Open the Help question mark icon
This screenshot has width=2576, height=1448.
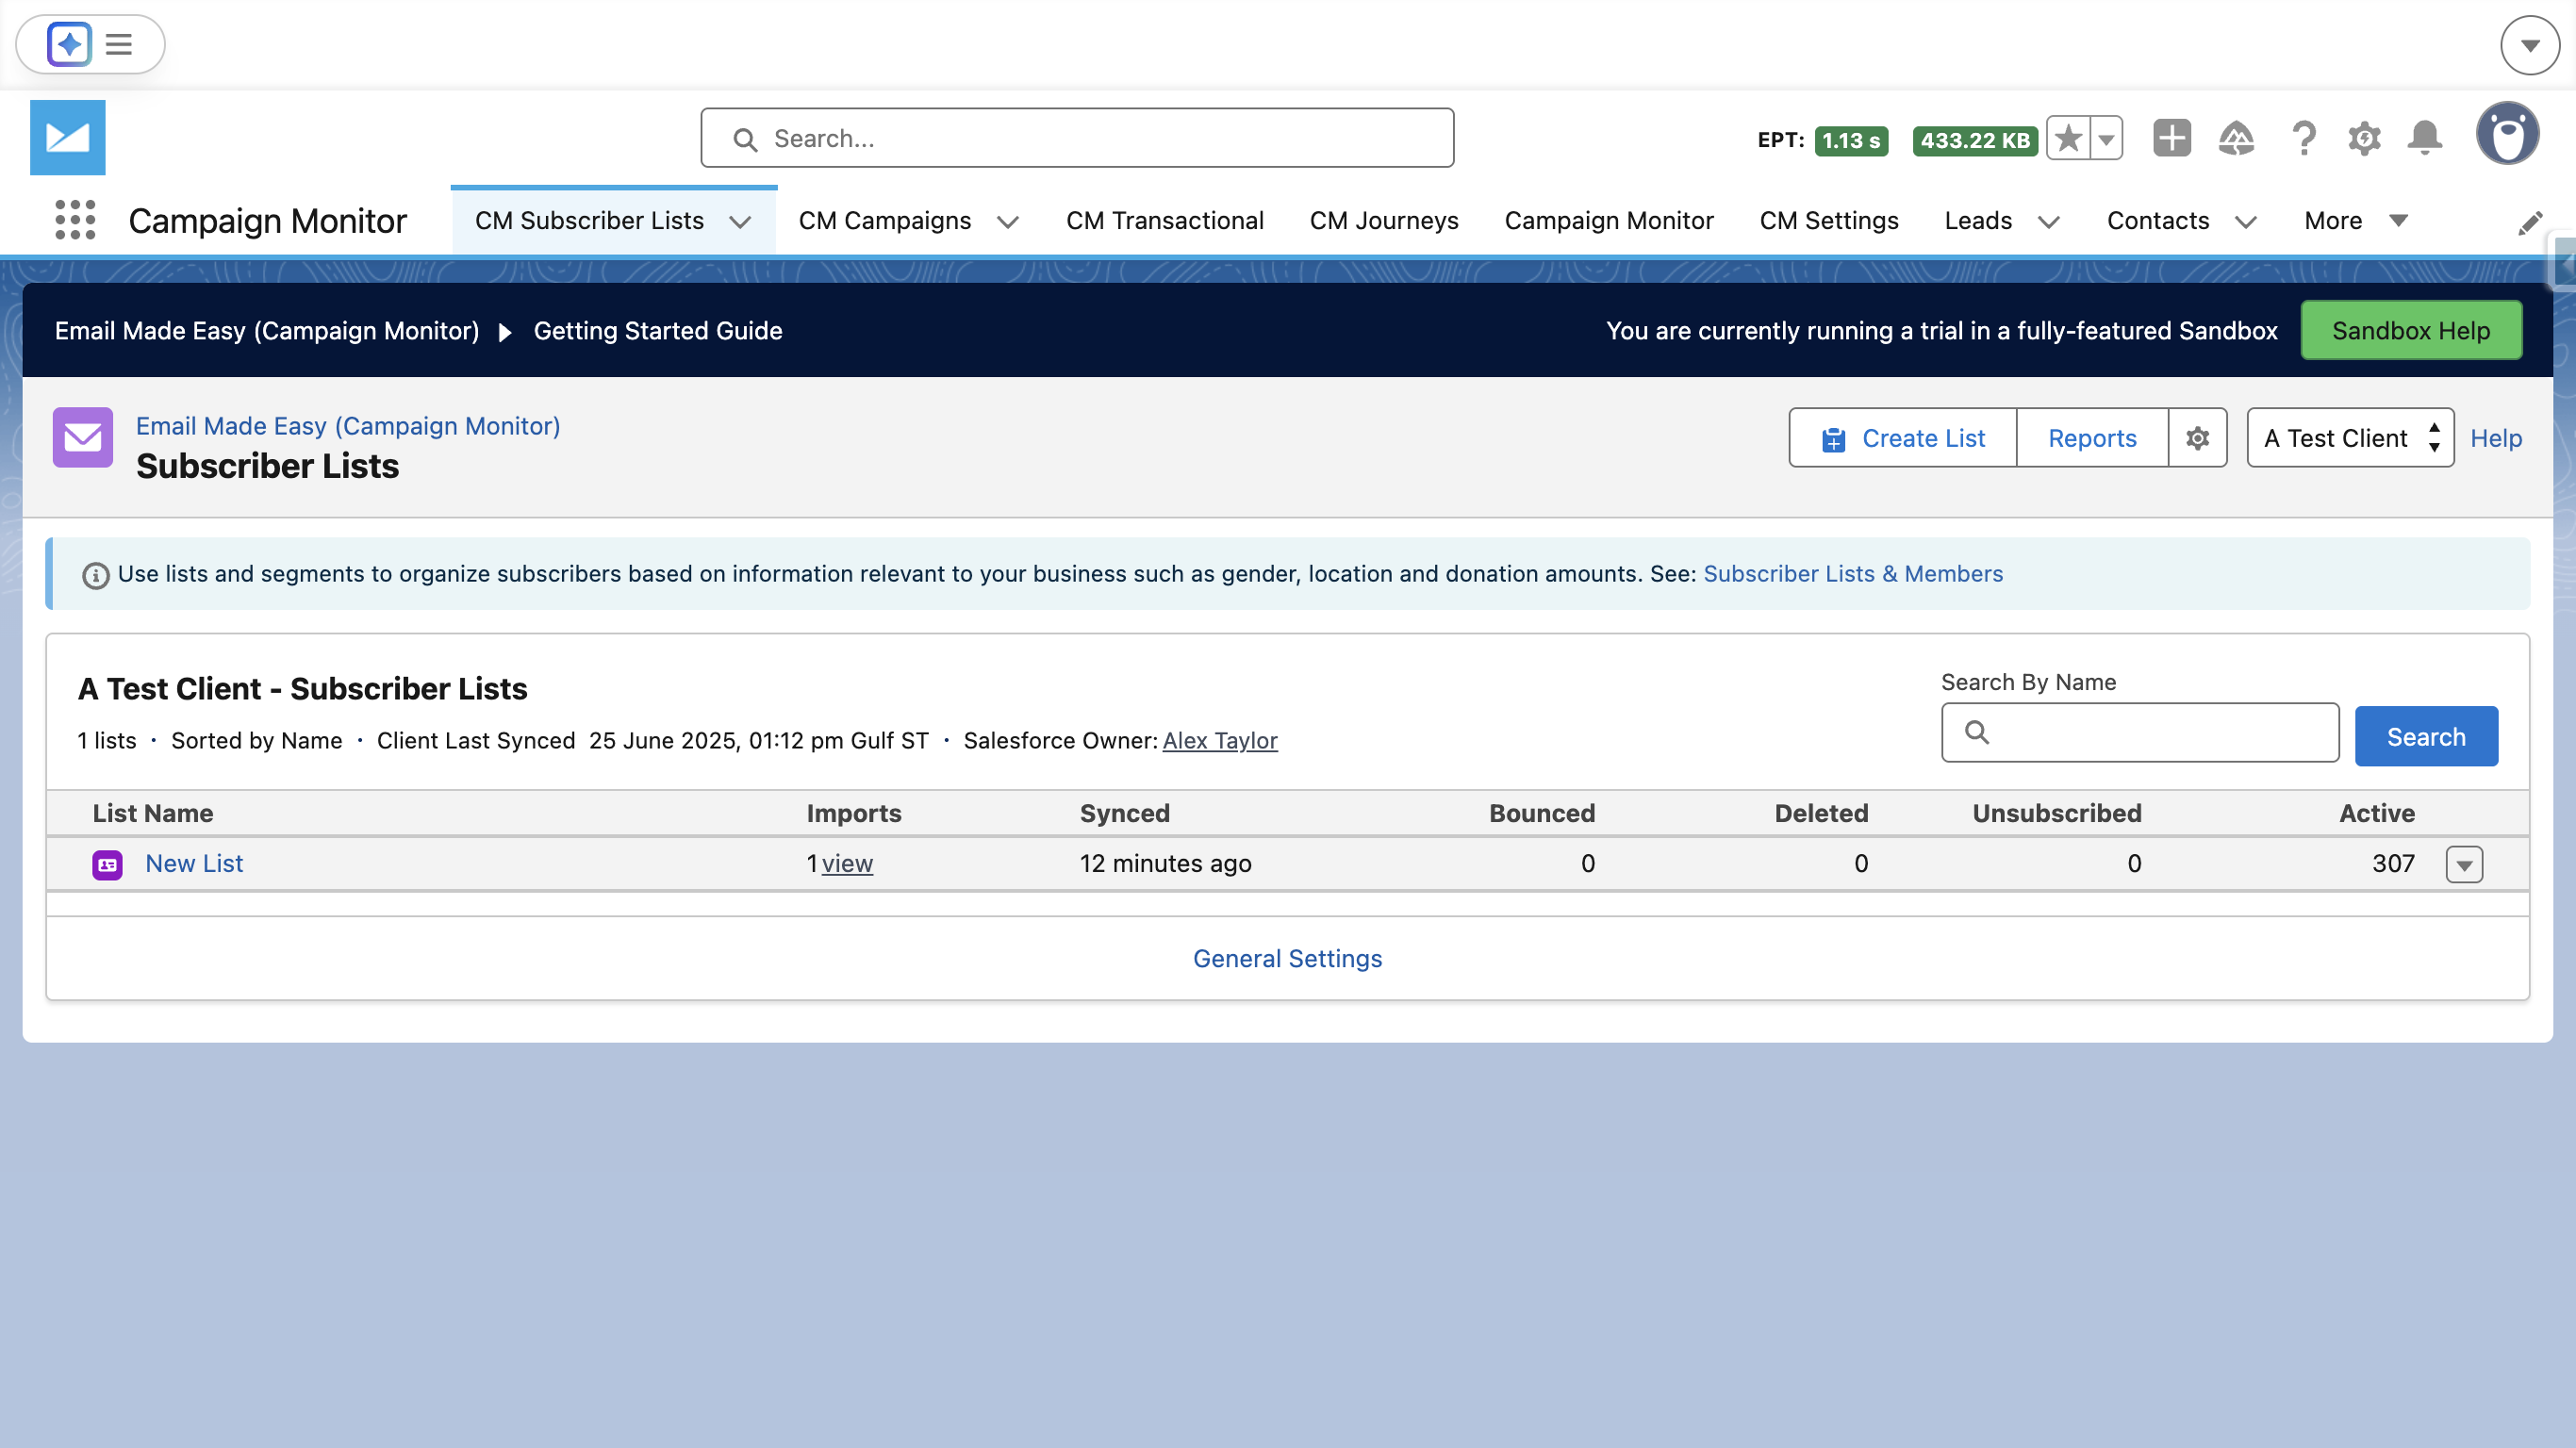pos(2303,138)
